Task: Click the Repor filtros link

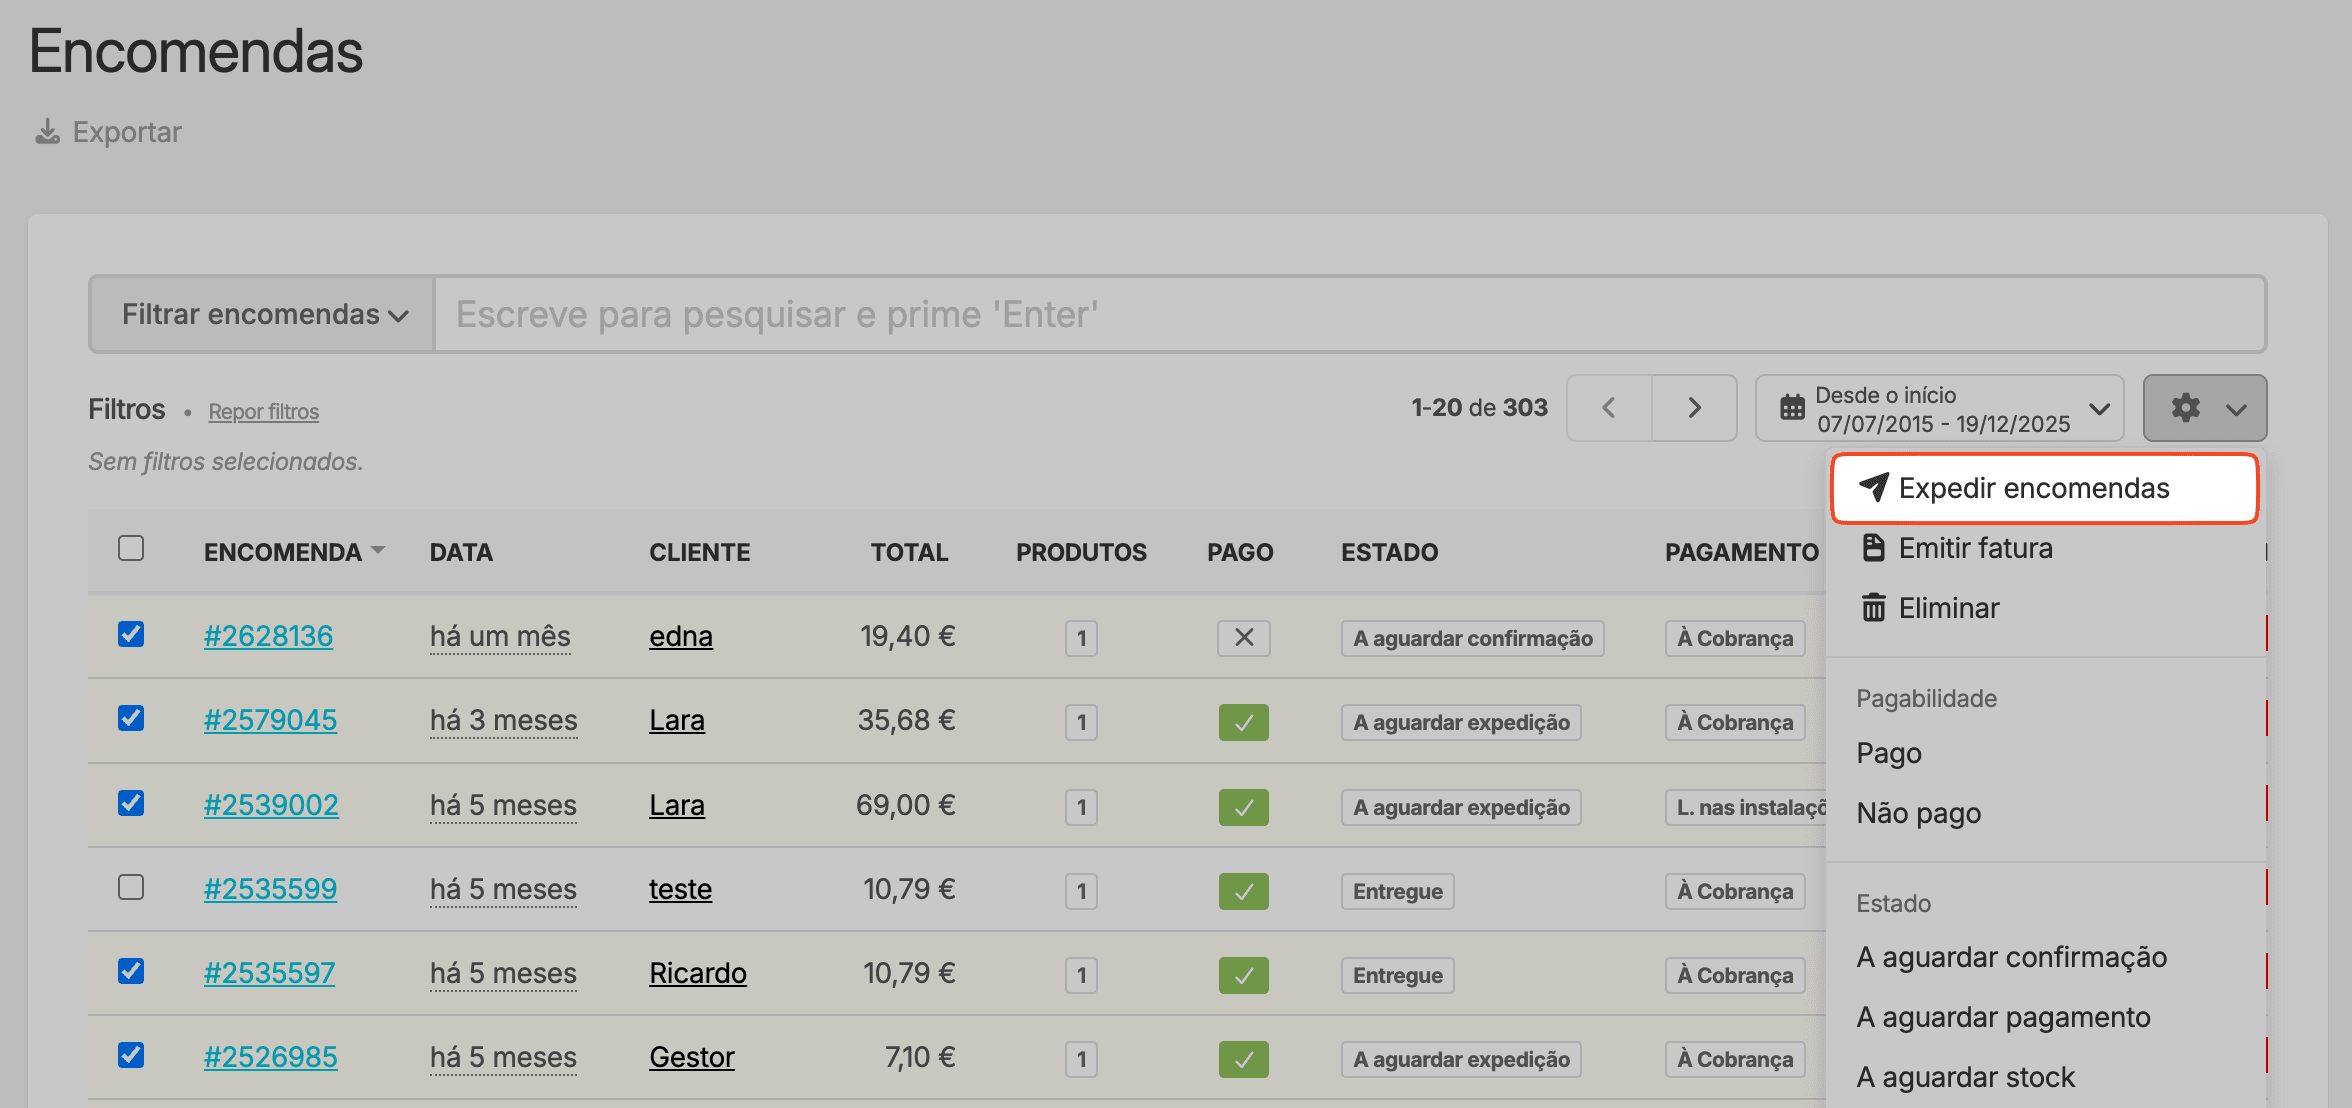Action: tap(263, 412)
